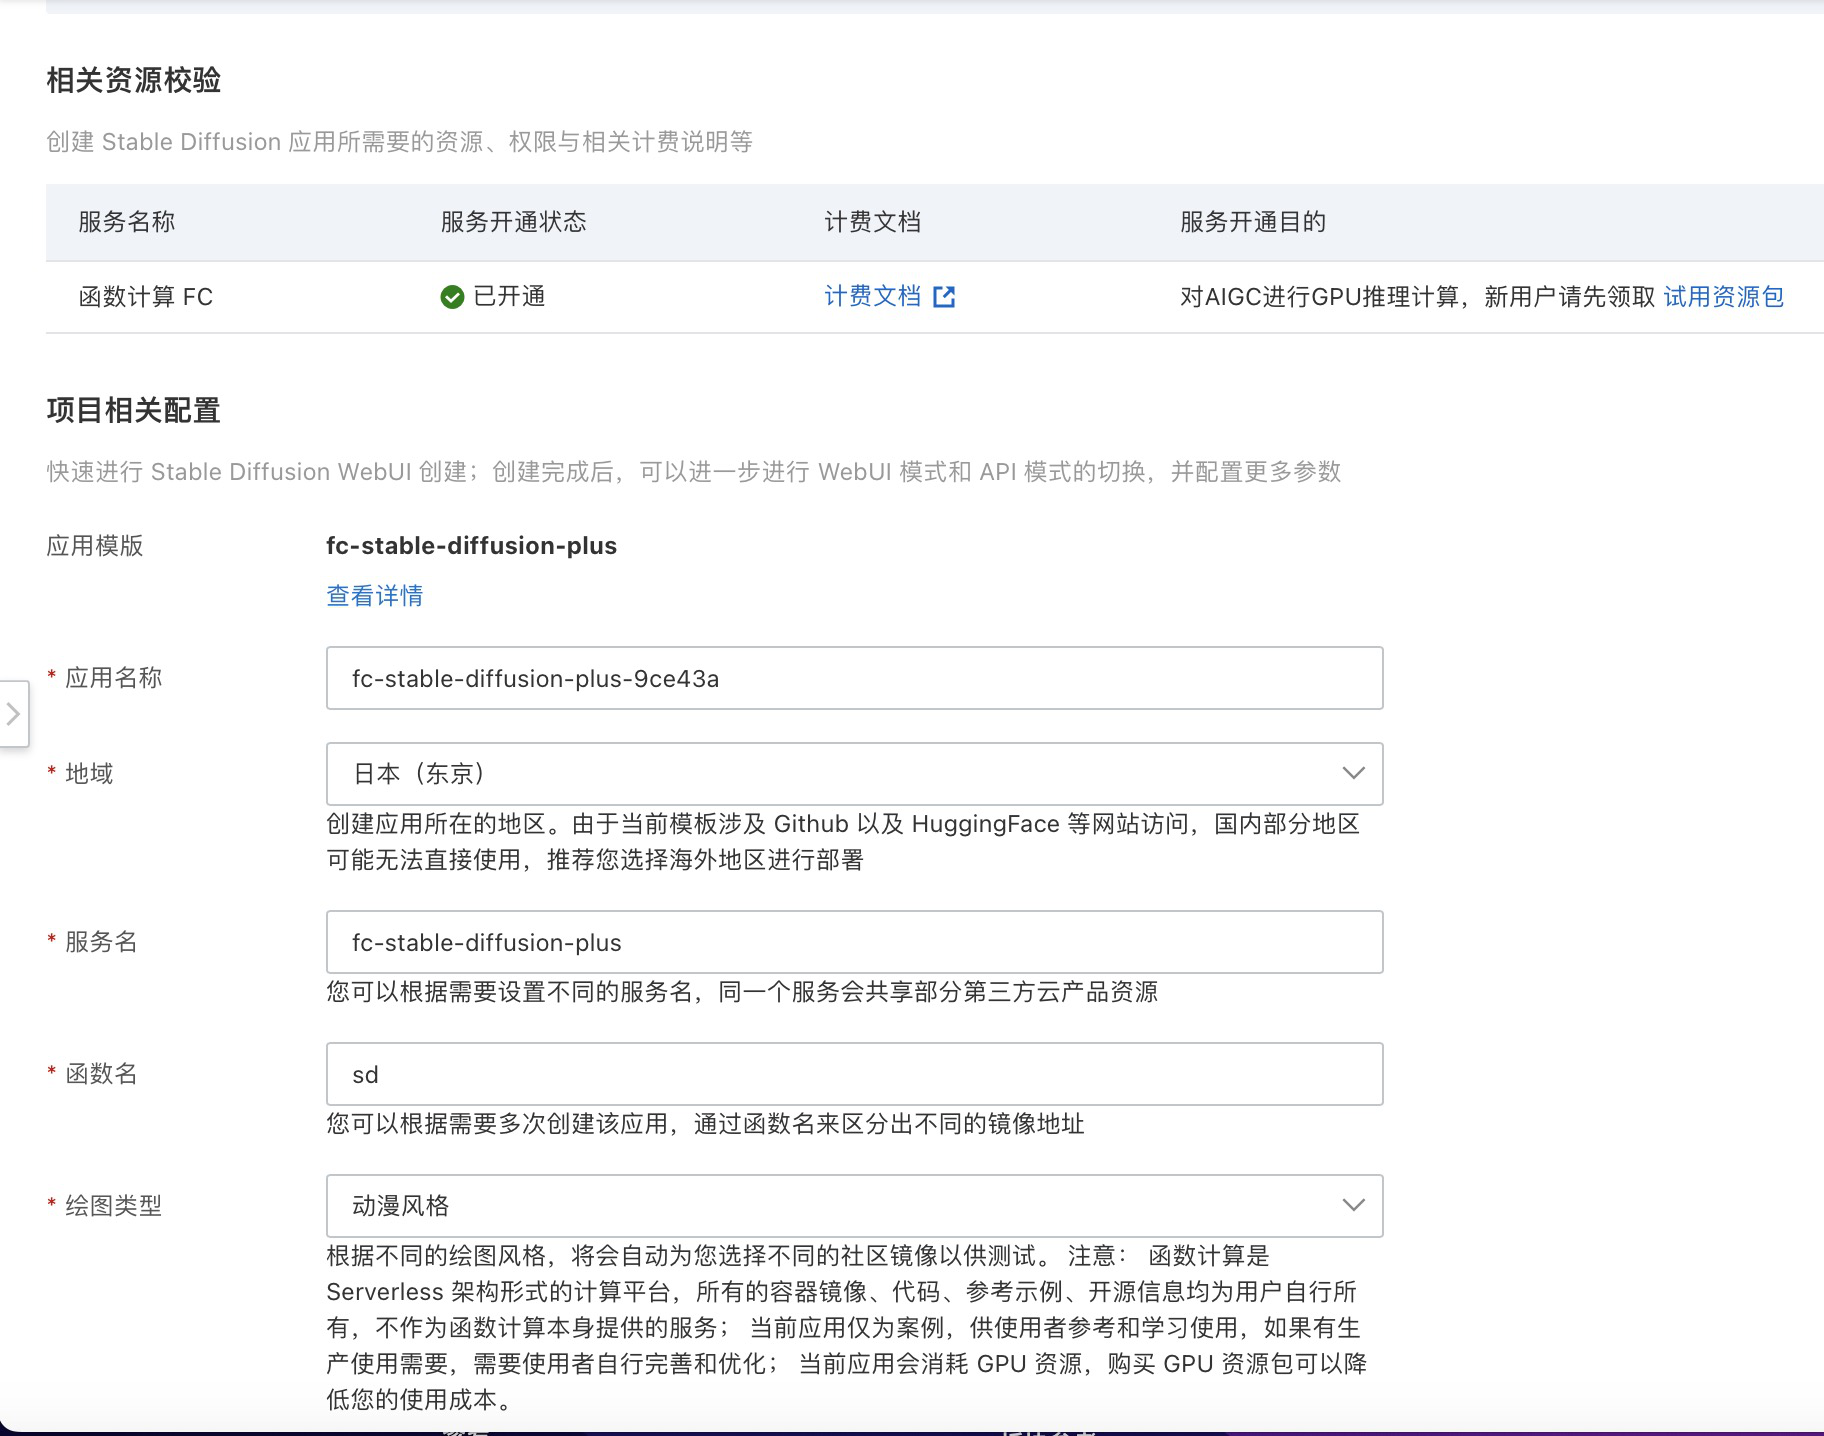
Task: Click the 计费文档 column header
Action: tap(872, 222)
